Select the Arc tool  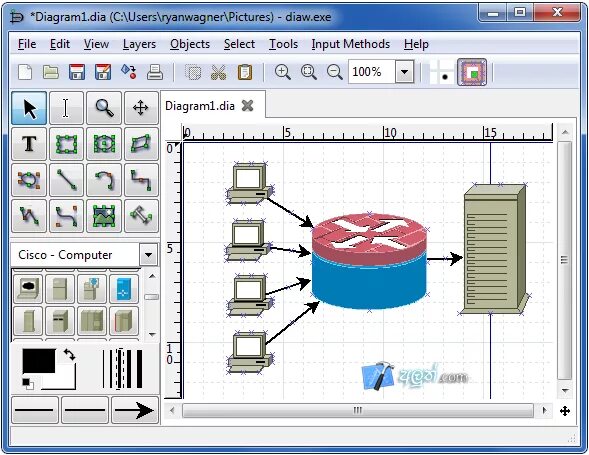[104, 180]
